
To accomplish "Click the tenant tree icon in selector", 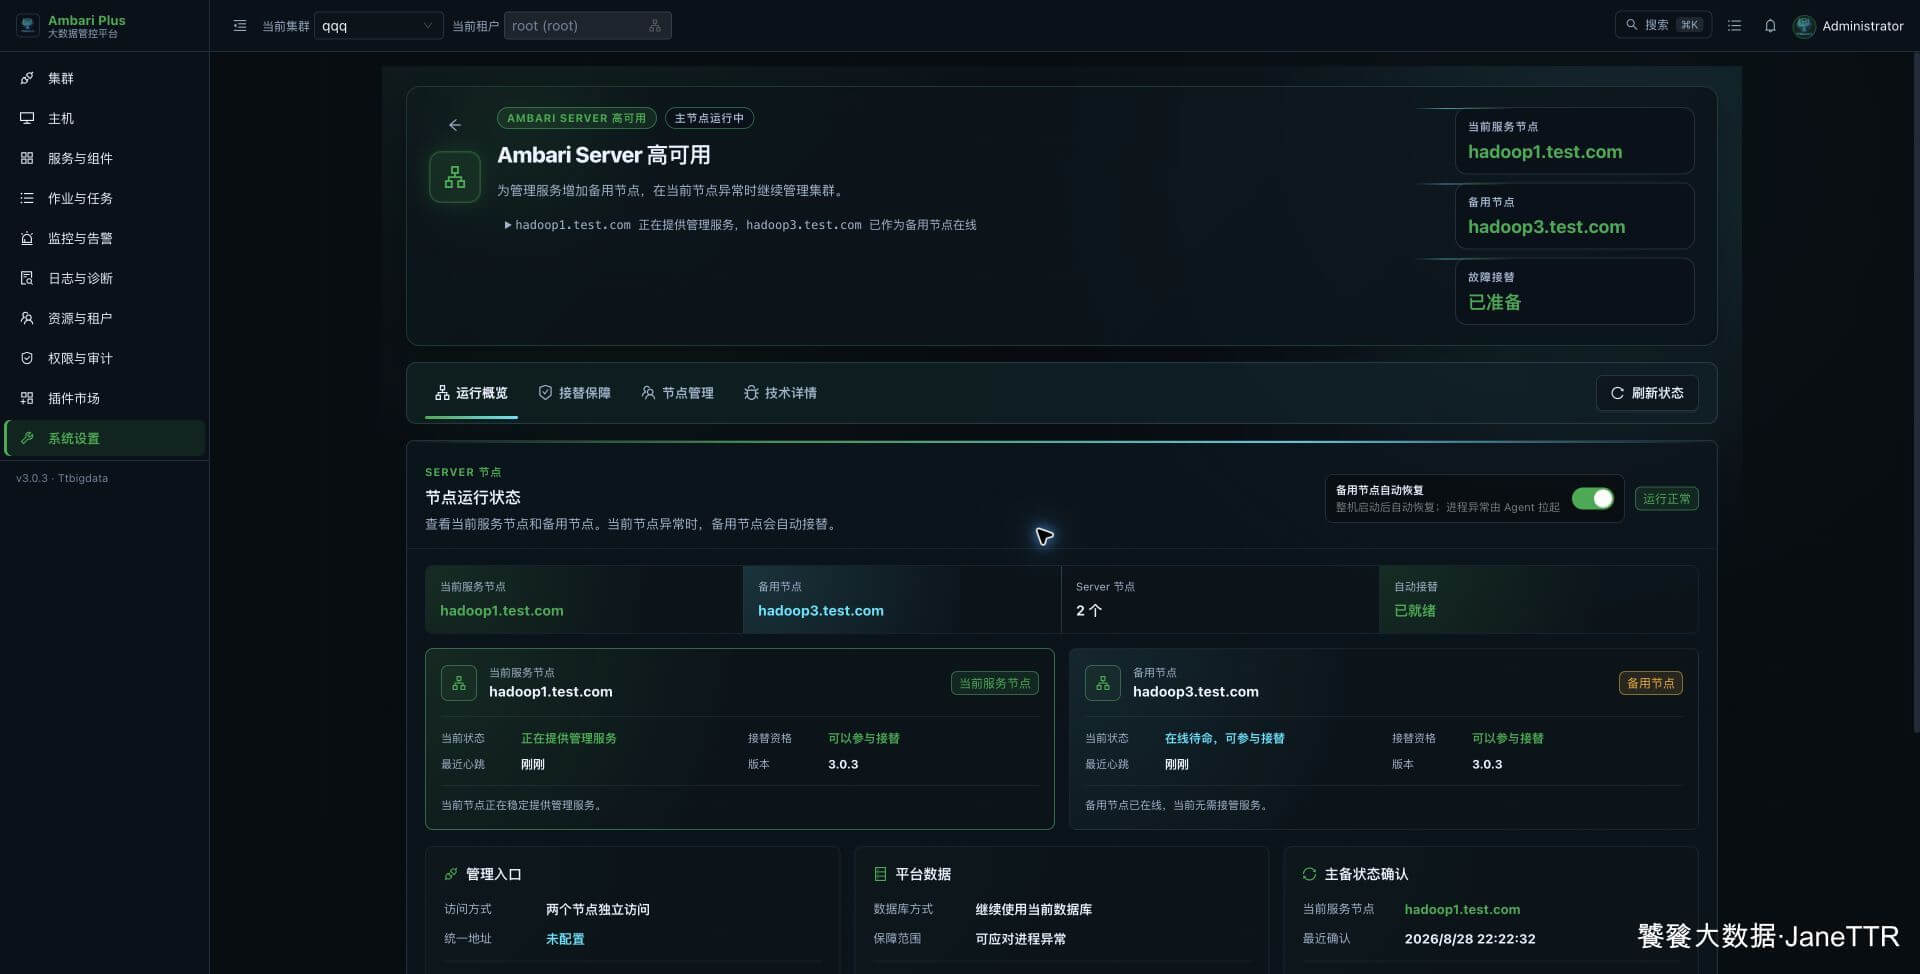I will tap(655, 26).
